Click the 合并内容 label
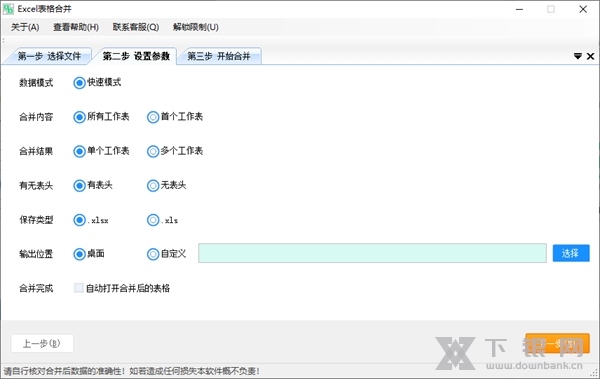The height and width of the screenshot is (379, 600). [36, 117]
